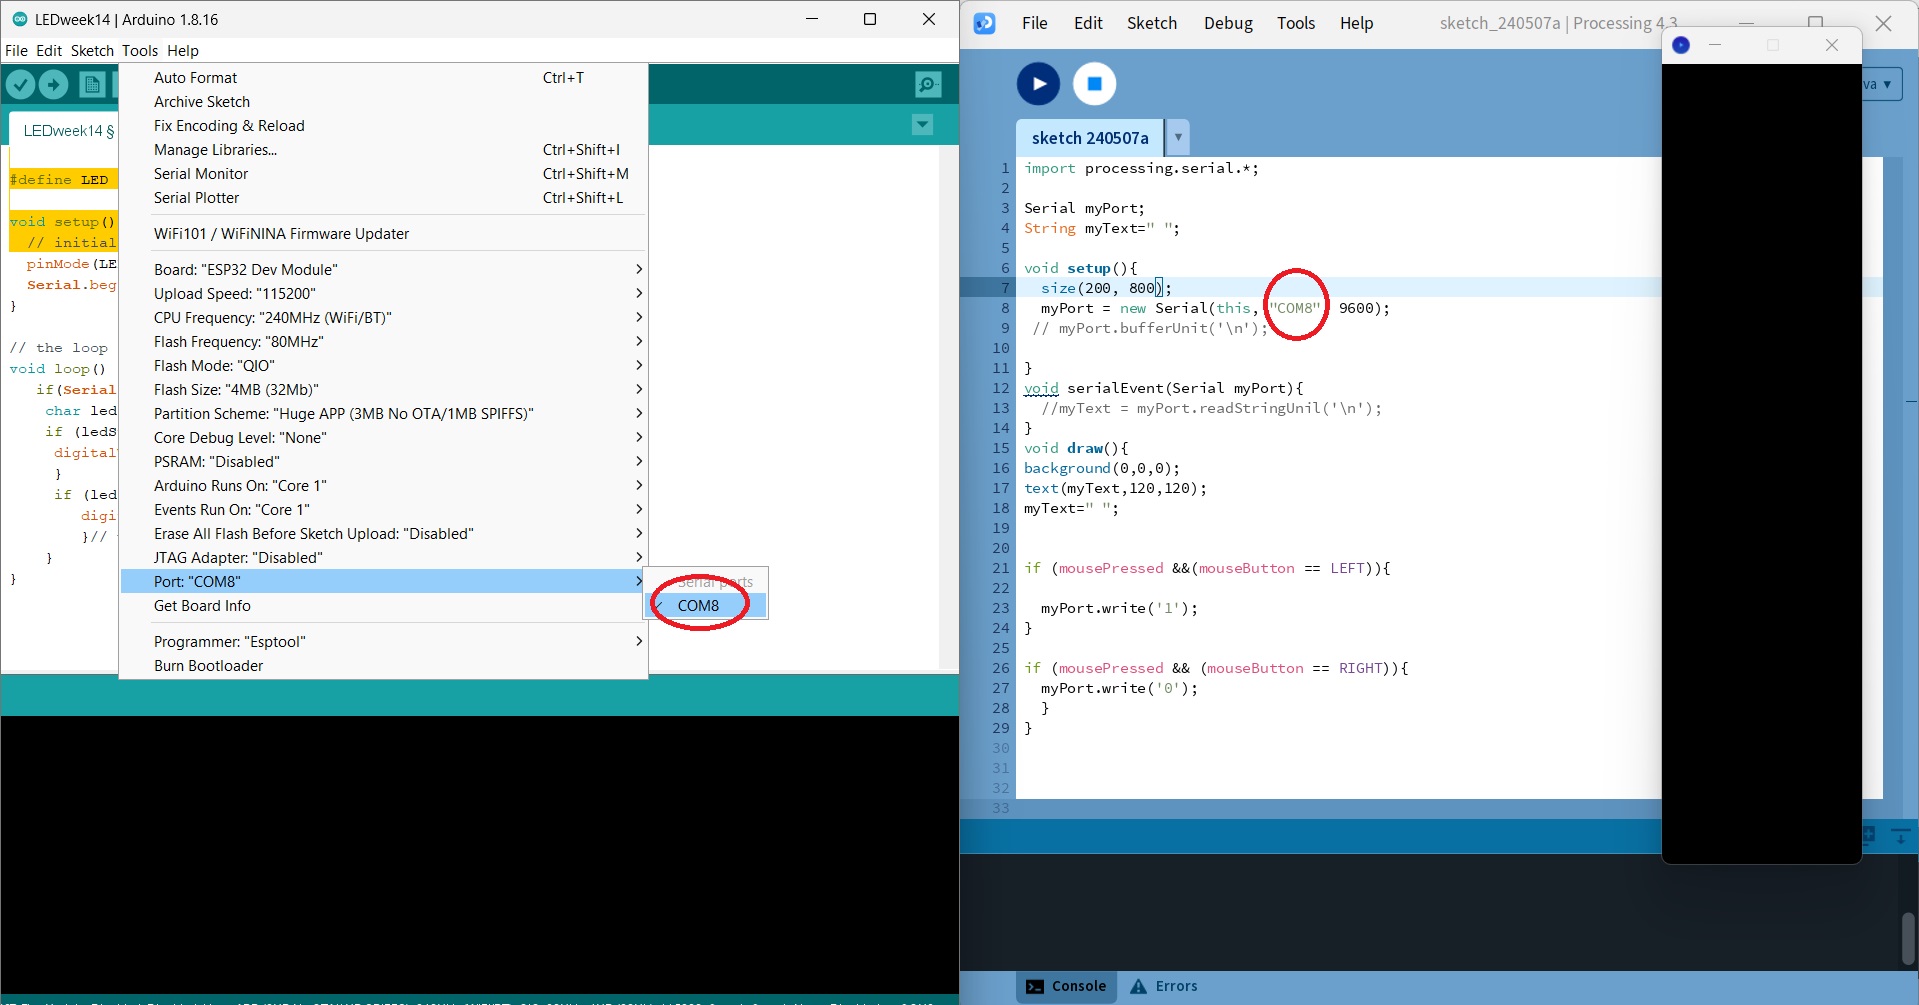Open Manage Libraries from Tools menu

(384, 150)
